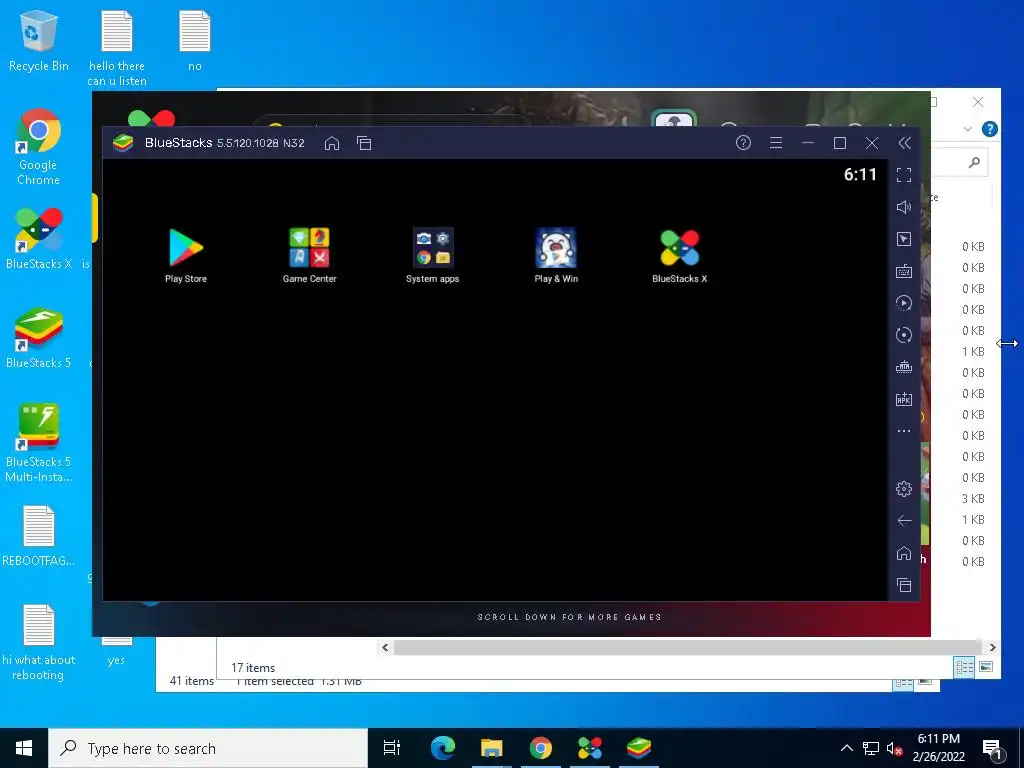Click the sync operations circle icon in sidebar
The height and width of the screenshot is (768, 1024).
pyautogui.click(x=904, y=335)
